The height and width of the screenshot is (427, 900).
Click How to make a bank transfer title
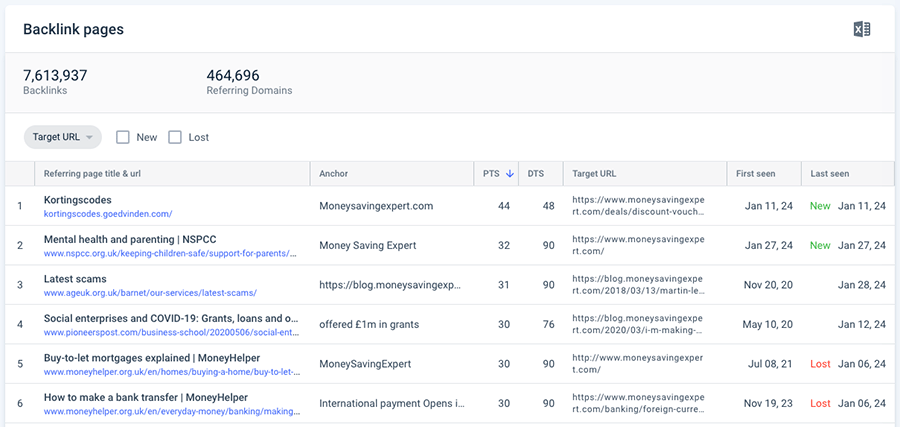coord(146,397)
